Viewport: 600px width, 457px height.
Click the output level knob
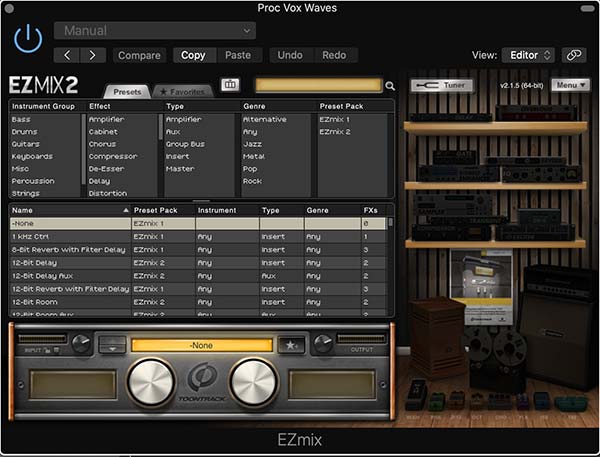[x=323, y=343]
